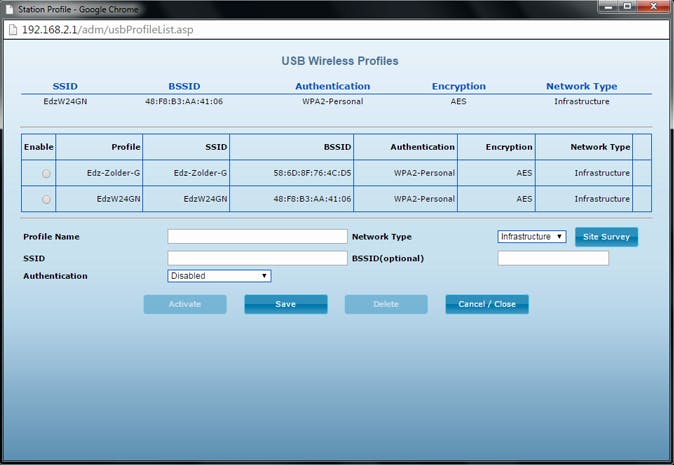Click the top BSSID blue heading
Image resolution: width=674 pixels, height=465 pixels.
[184, 86]
